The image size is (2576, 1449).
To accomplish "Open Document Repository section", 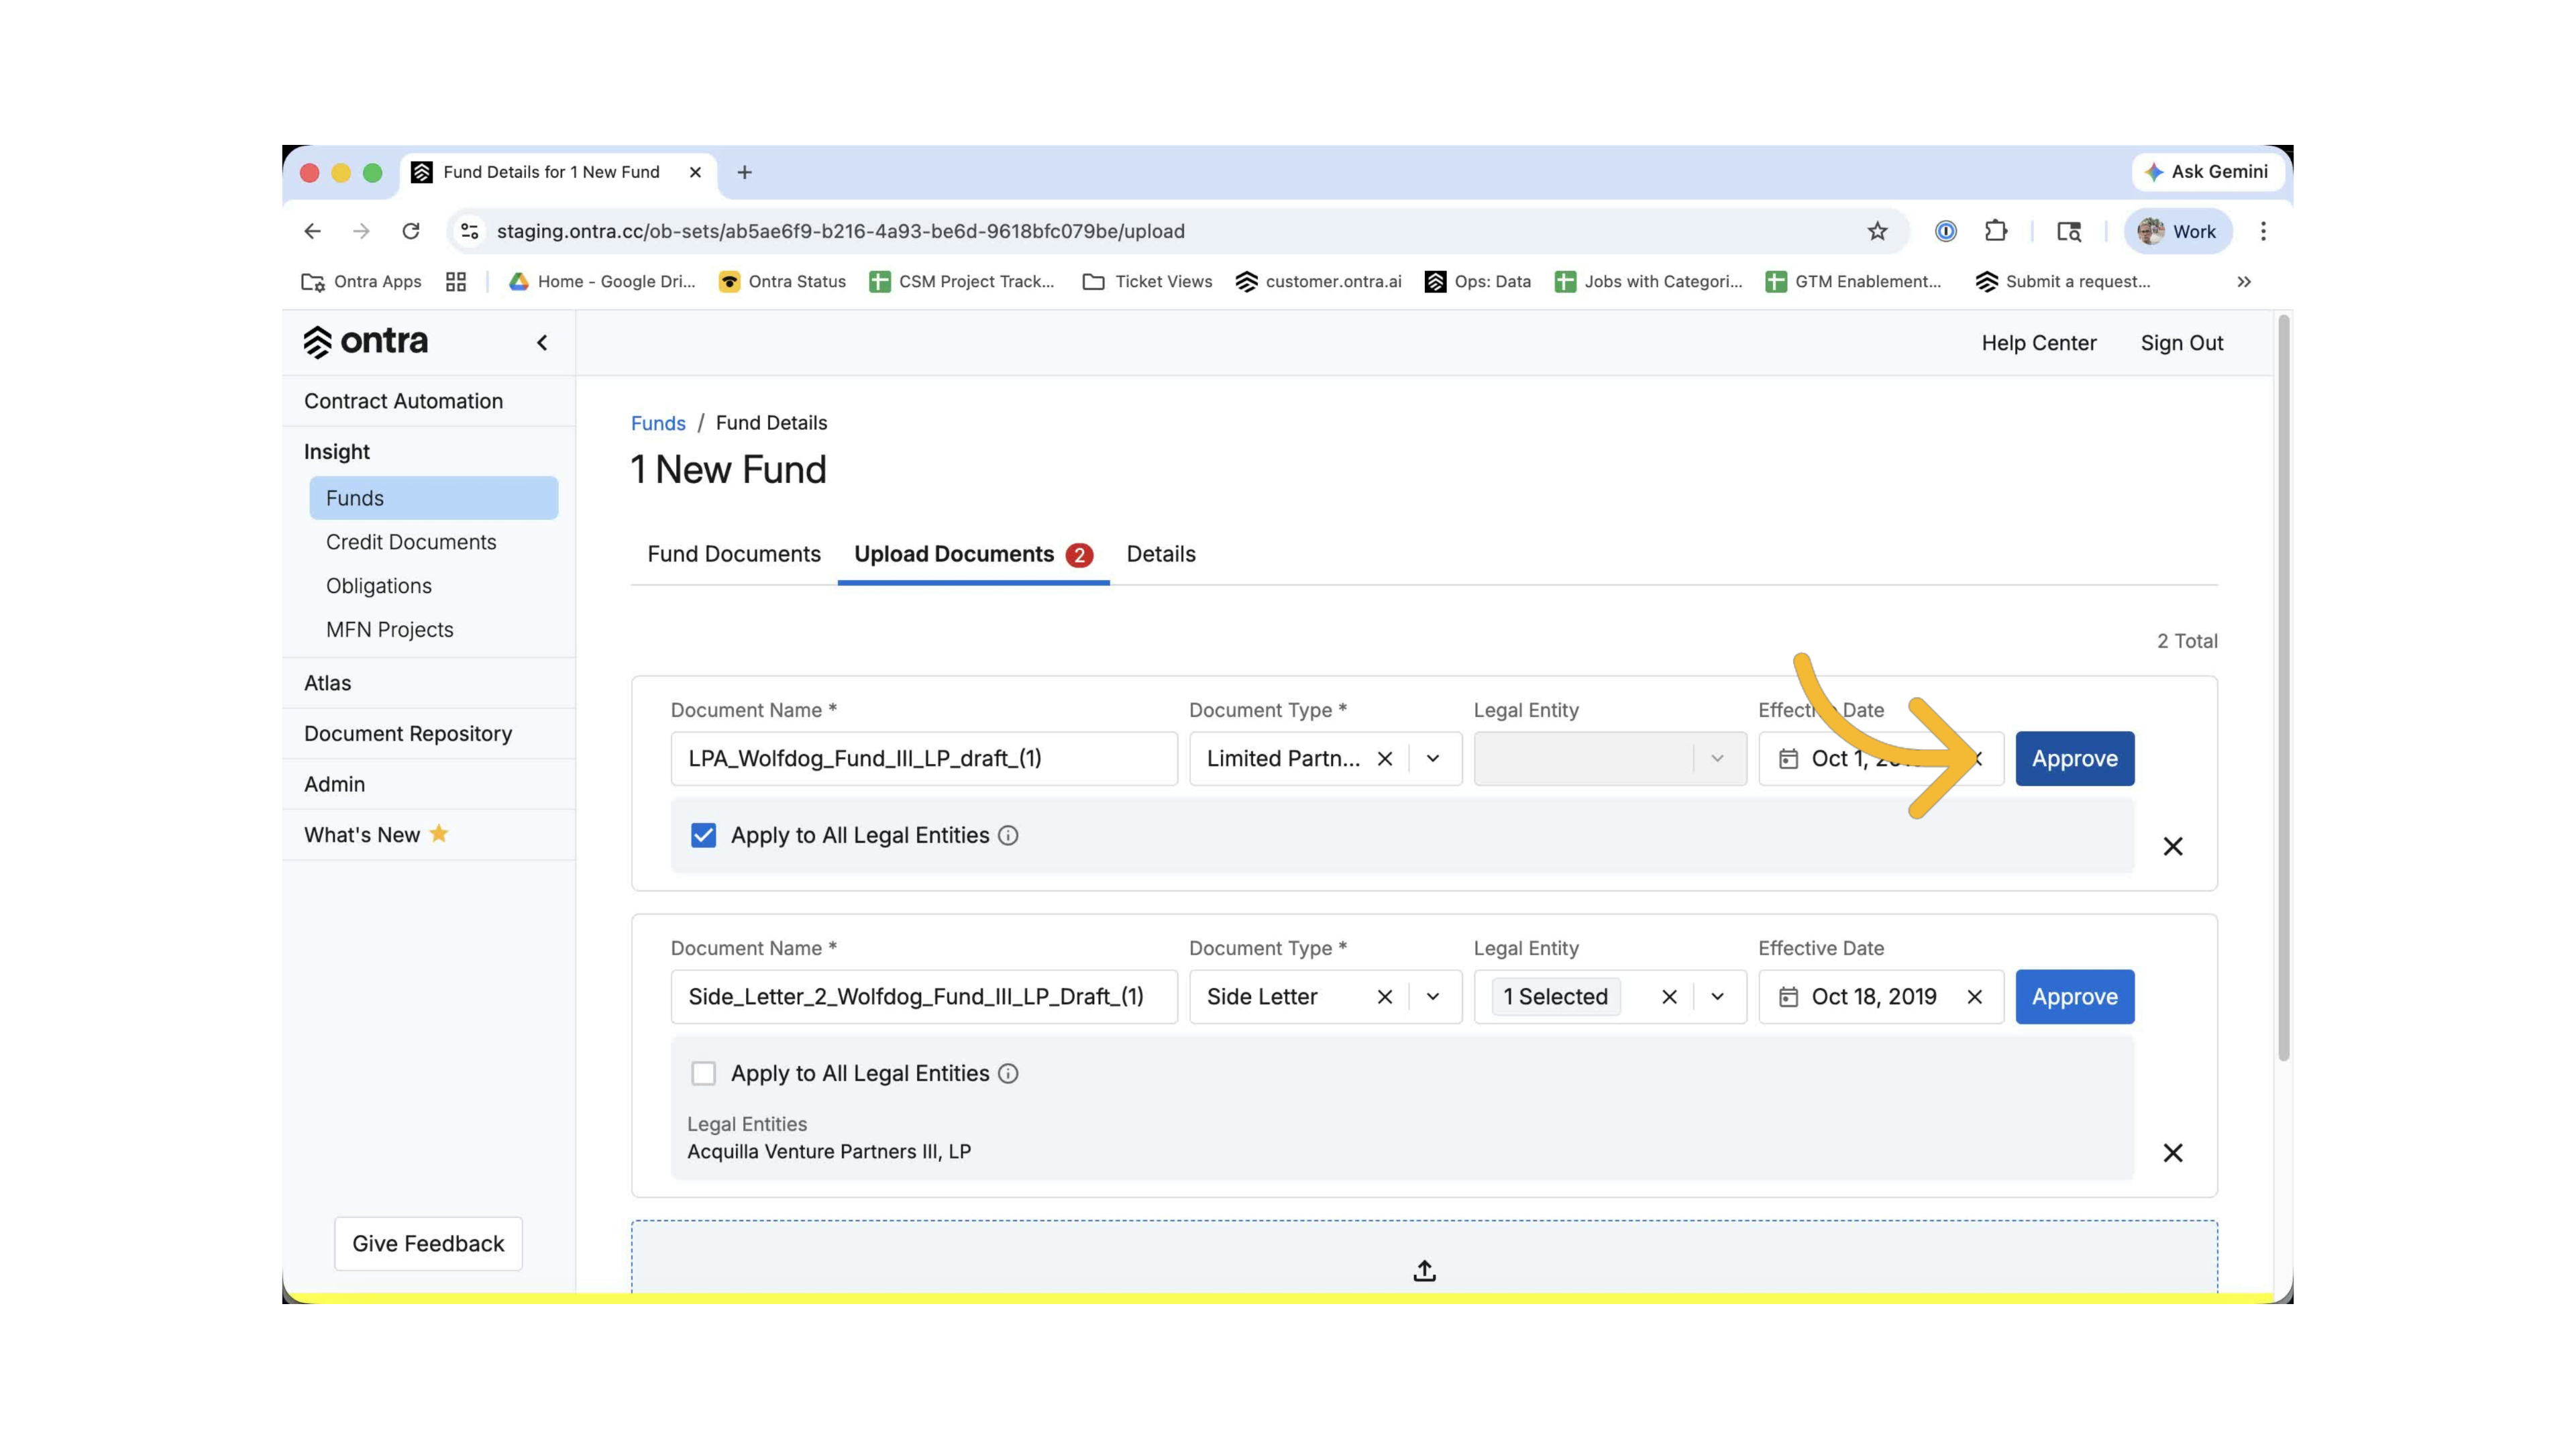I will click(407, 734).
